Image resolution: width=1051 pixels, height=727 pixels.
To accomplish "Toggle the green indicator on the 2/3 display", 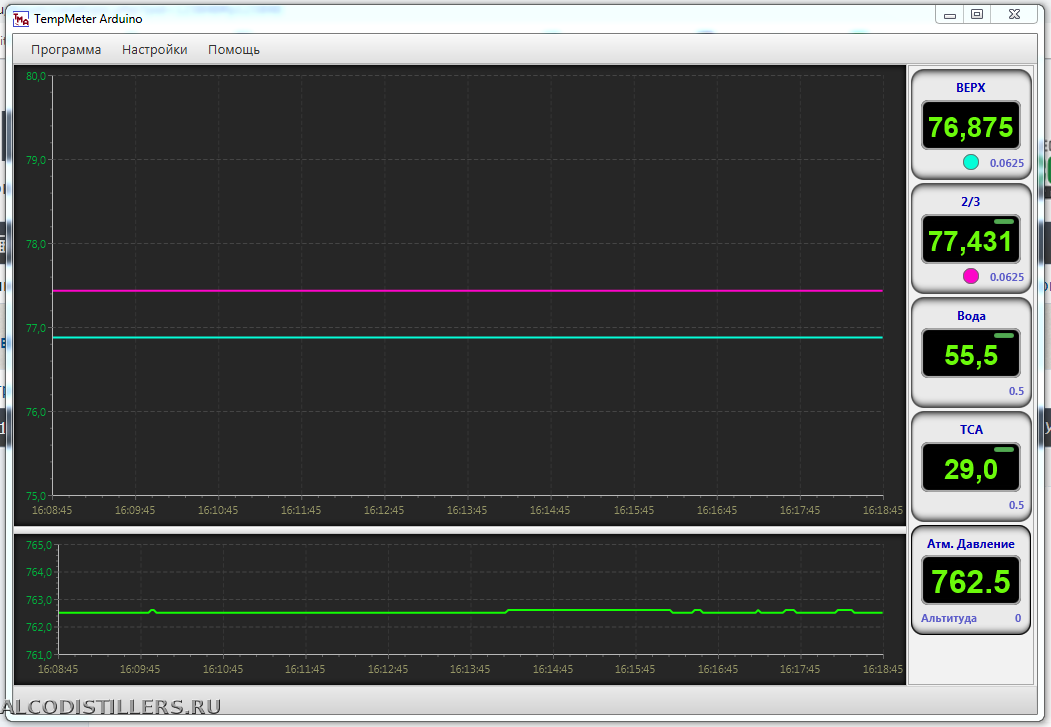I will click(1004, 222).
